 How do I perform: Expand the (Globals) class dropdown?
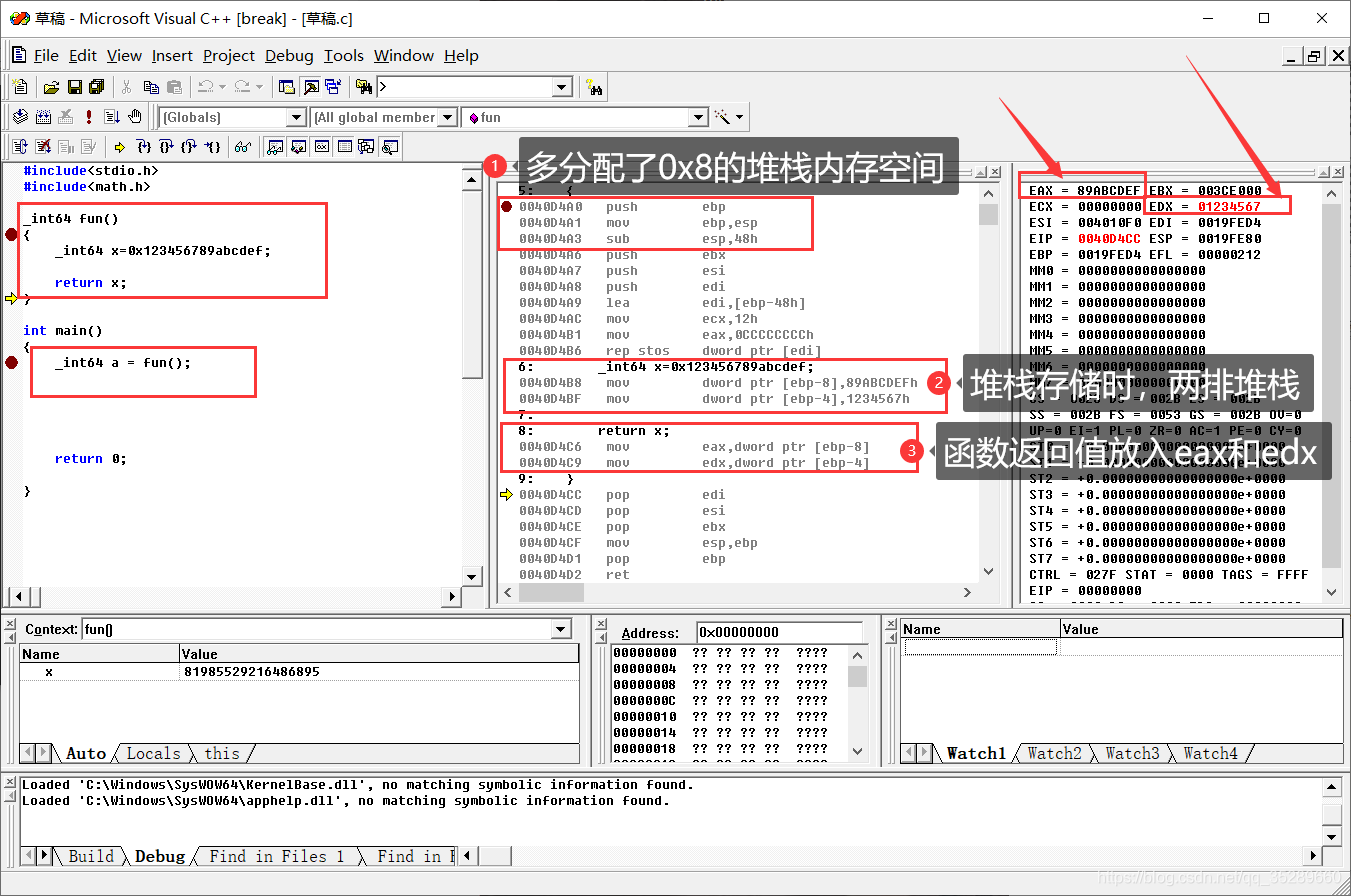[x=296, y=117]
